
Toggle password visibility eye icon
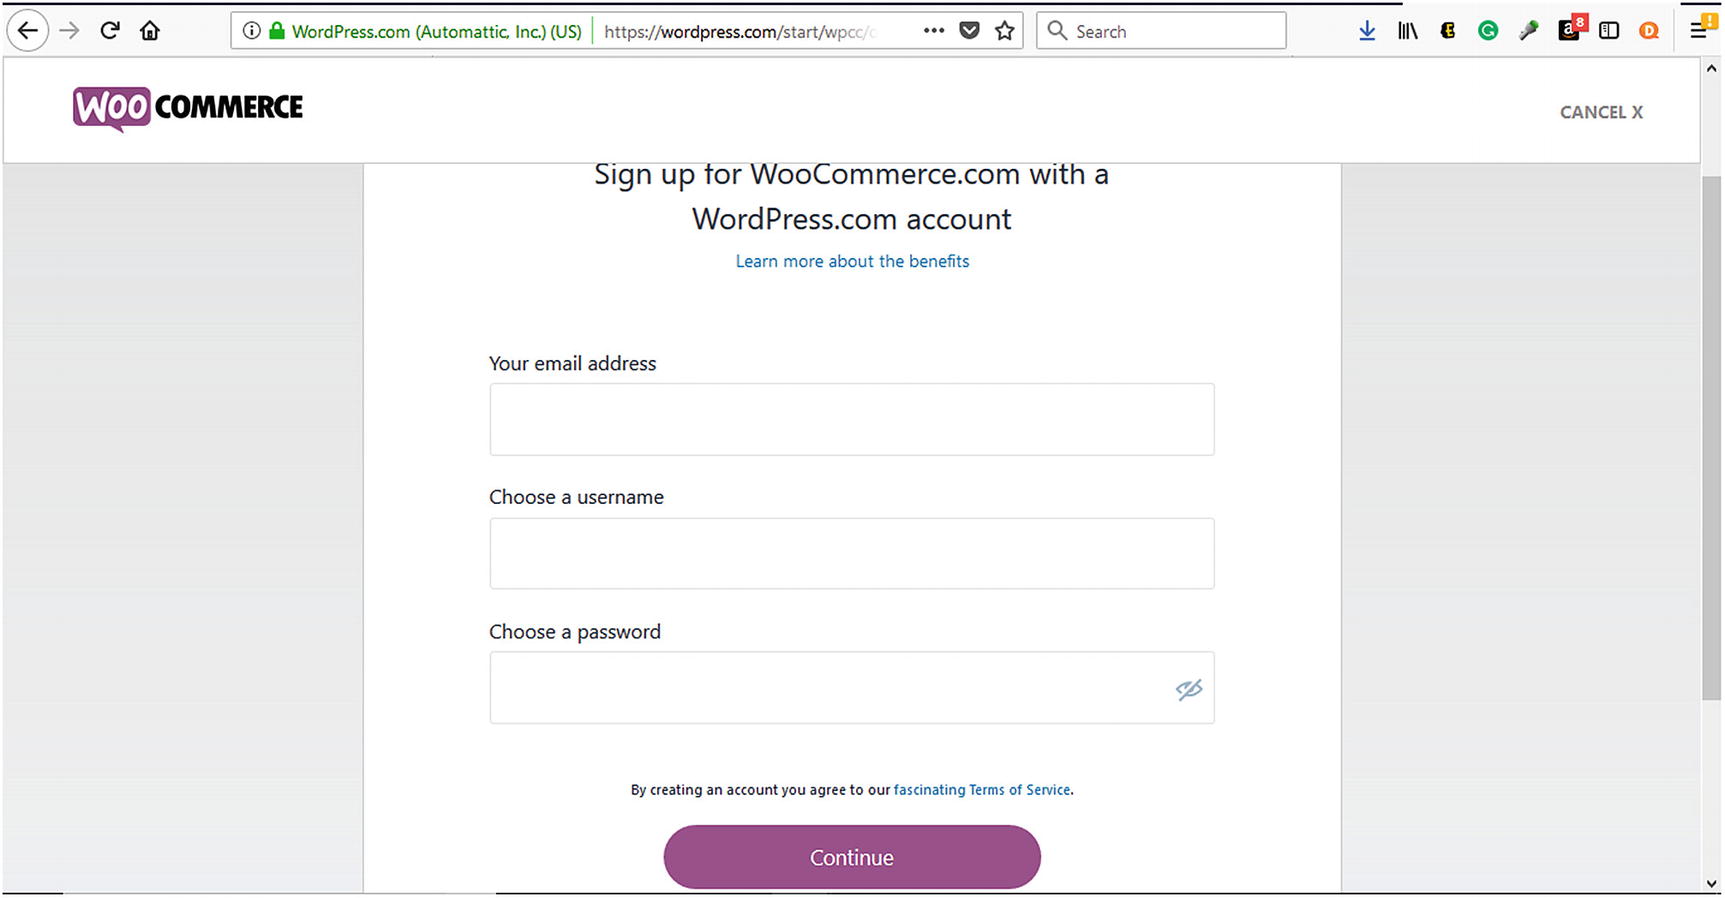tap(1189, 689)
